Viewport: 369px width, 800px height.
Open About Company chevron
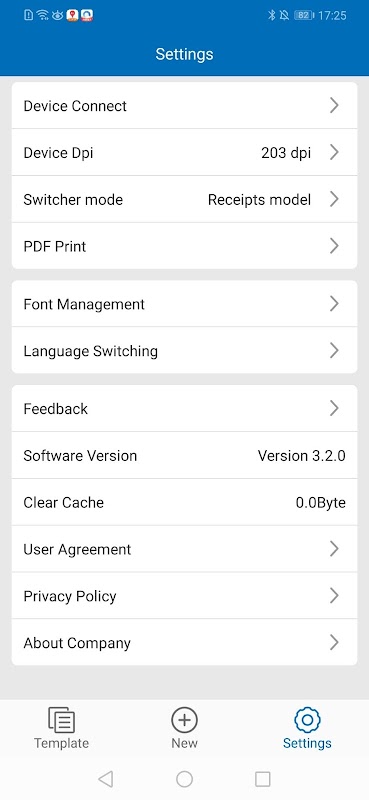(x=334, y=643)
